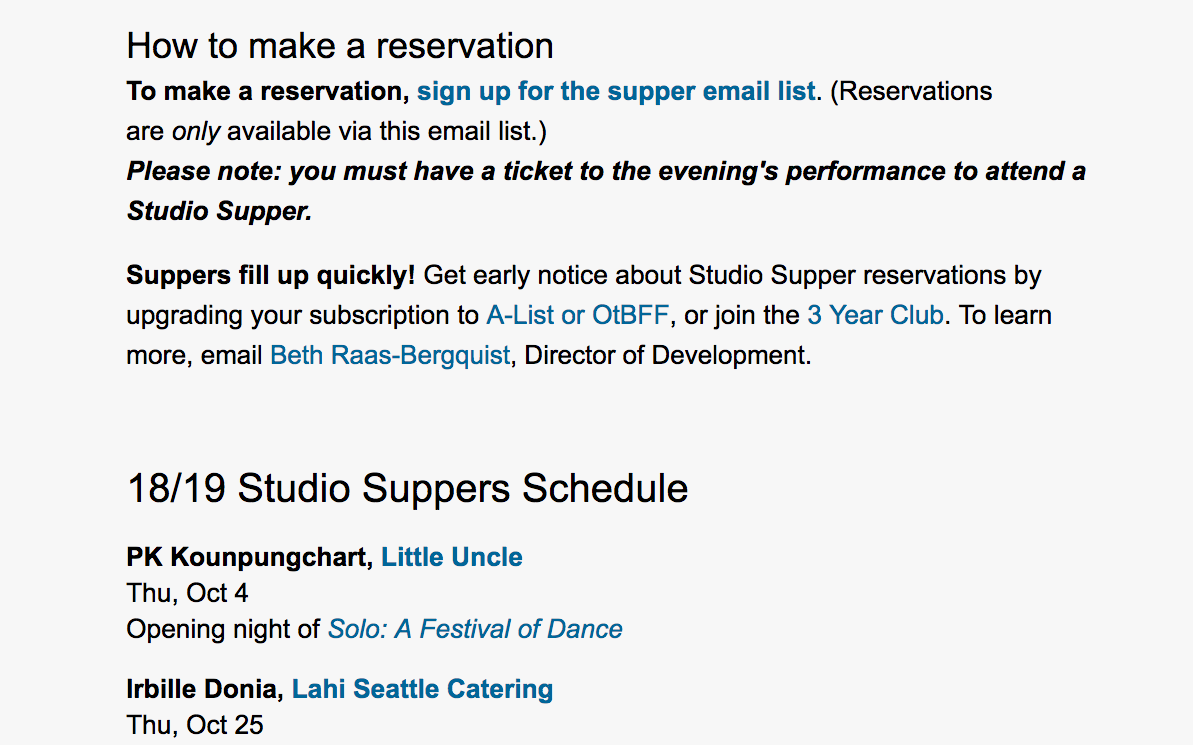Click the 18/19 Studio Suppers Schedule heading
Image resolution: width=1193 pixels, height=745 pixels.
(407, 488)
